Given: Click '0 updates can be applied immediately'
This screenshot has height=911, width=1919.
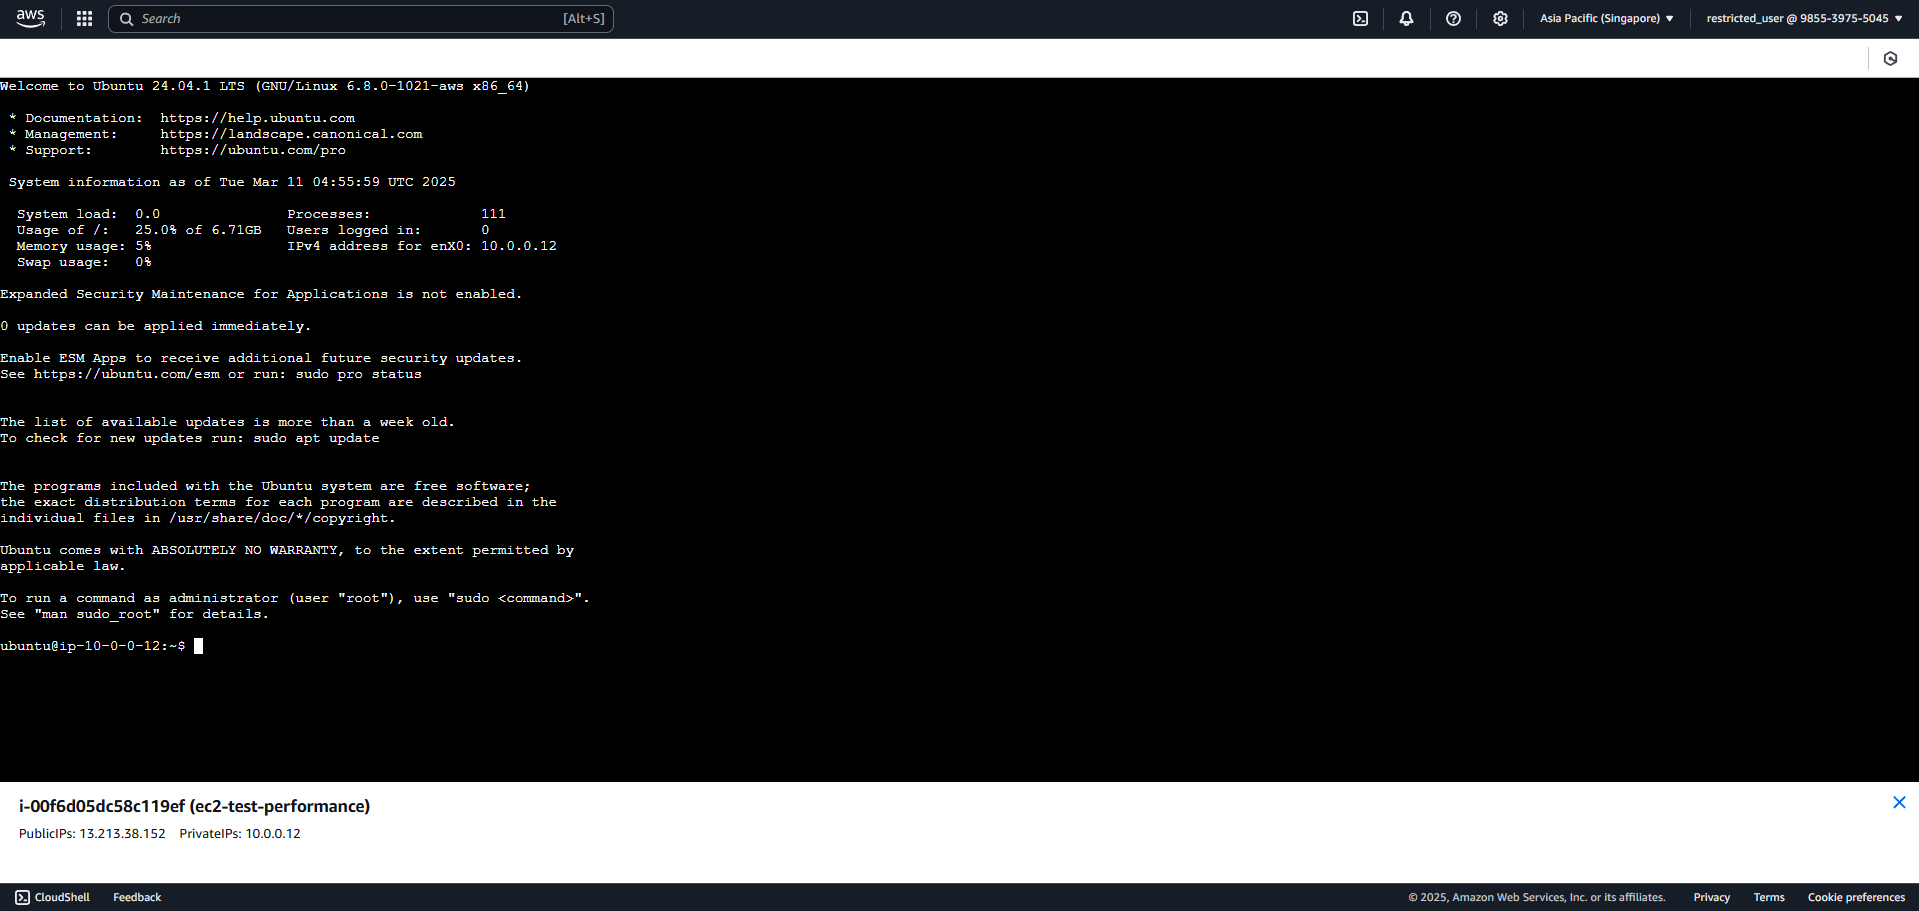Looking at the screenshot, I should point(155,326).
